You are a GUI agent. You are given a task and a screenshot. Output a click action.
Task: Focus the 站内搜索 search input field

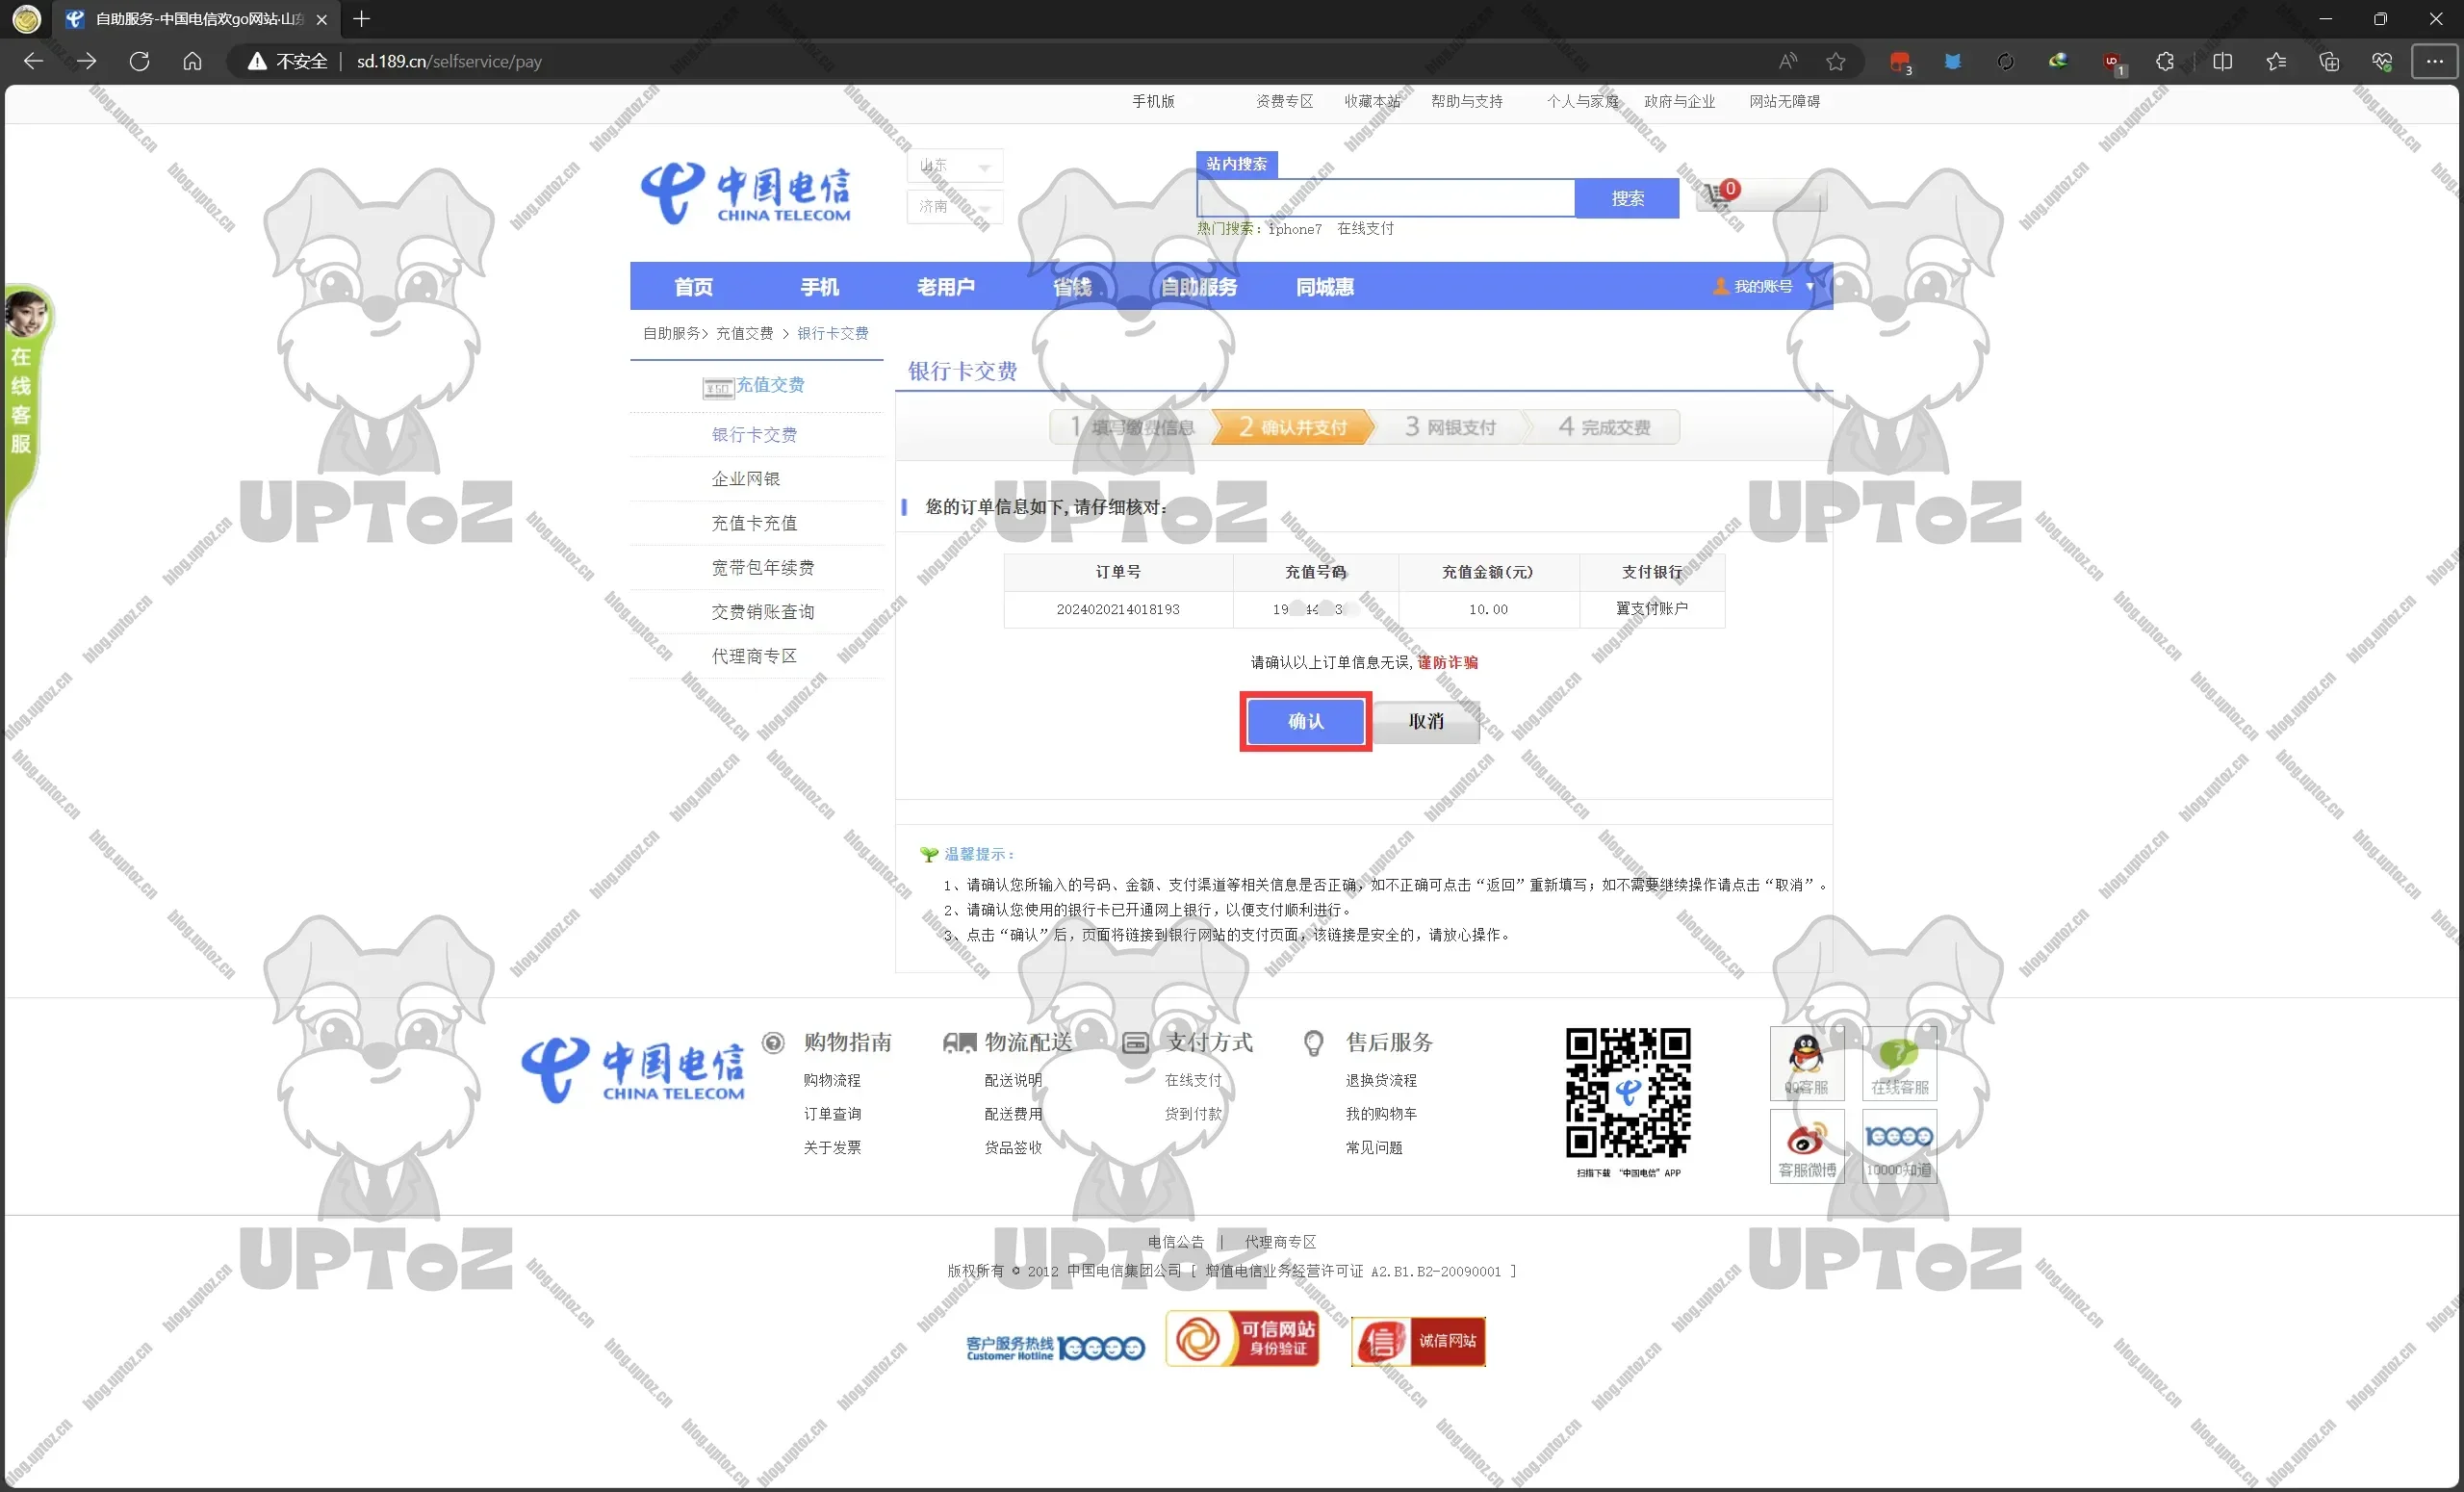tap(1386, 198)
